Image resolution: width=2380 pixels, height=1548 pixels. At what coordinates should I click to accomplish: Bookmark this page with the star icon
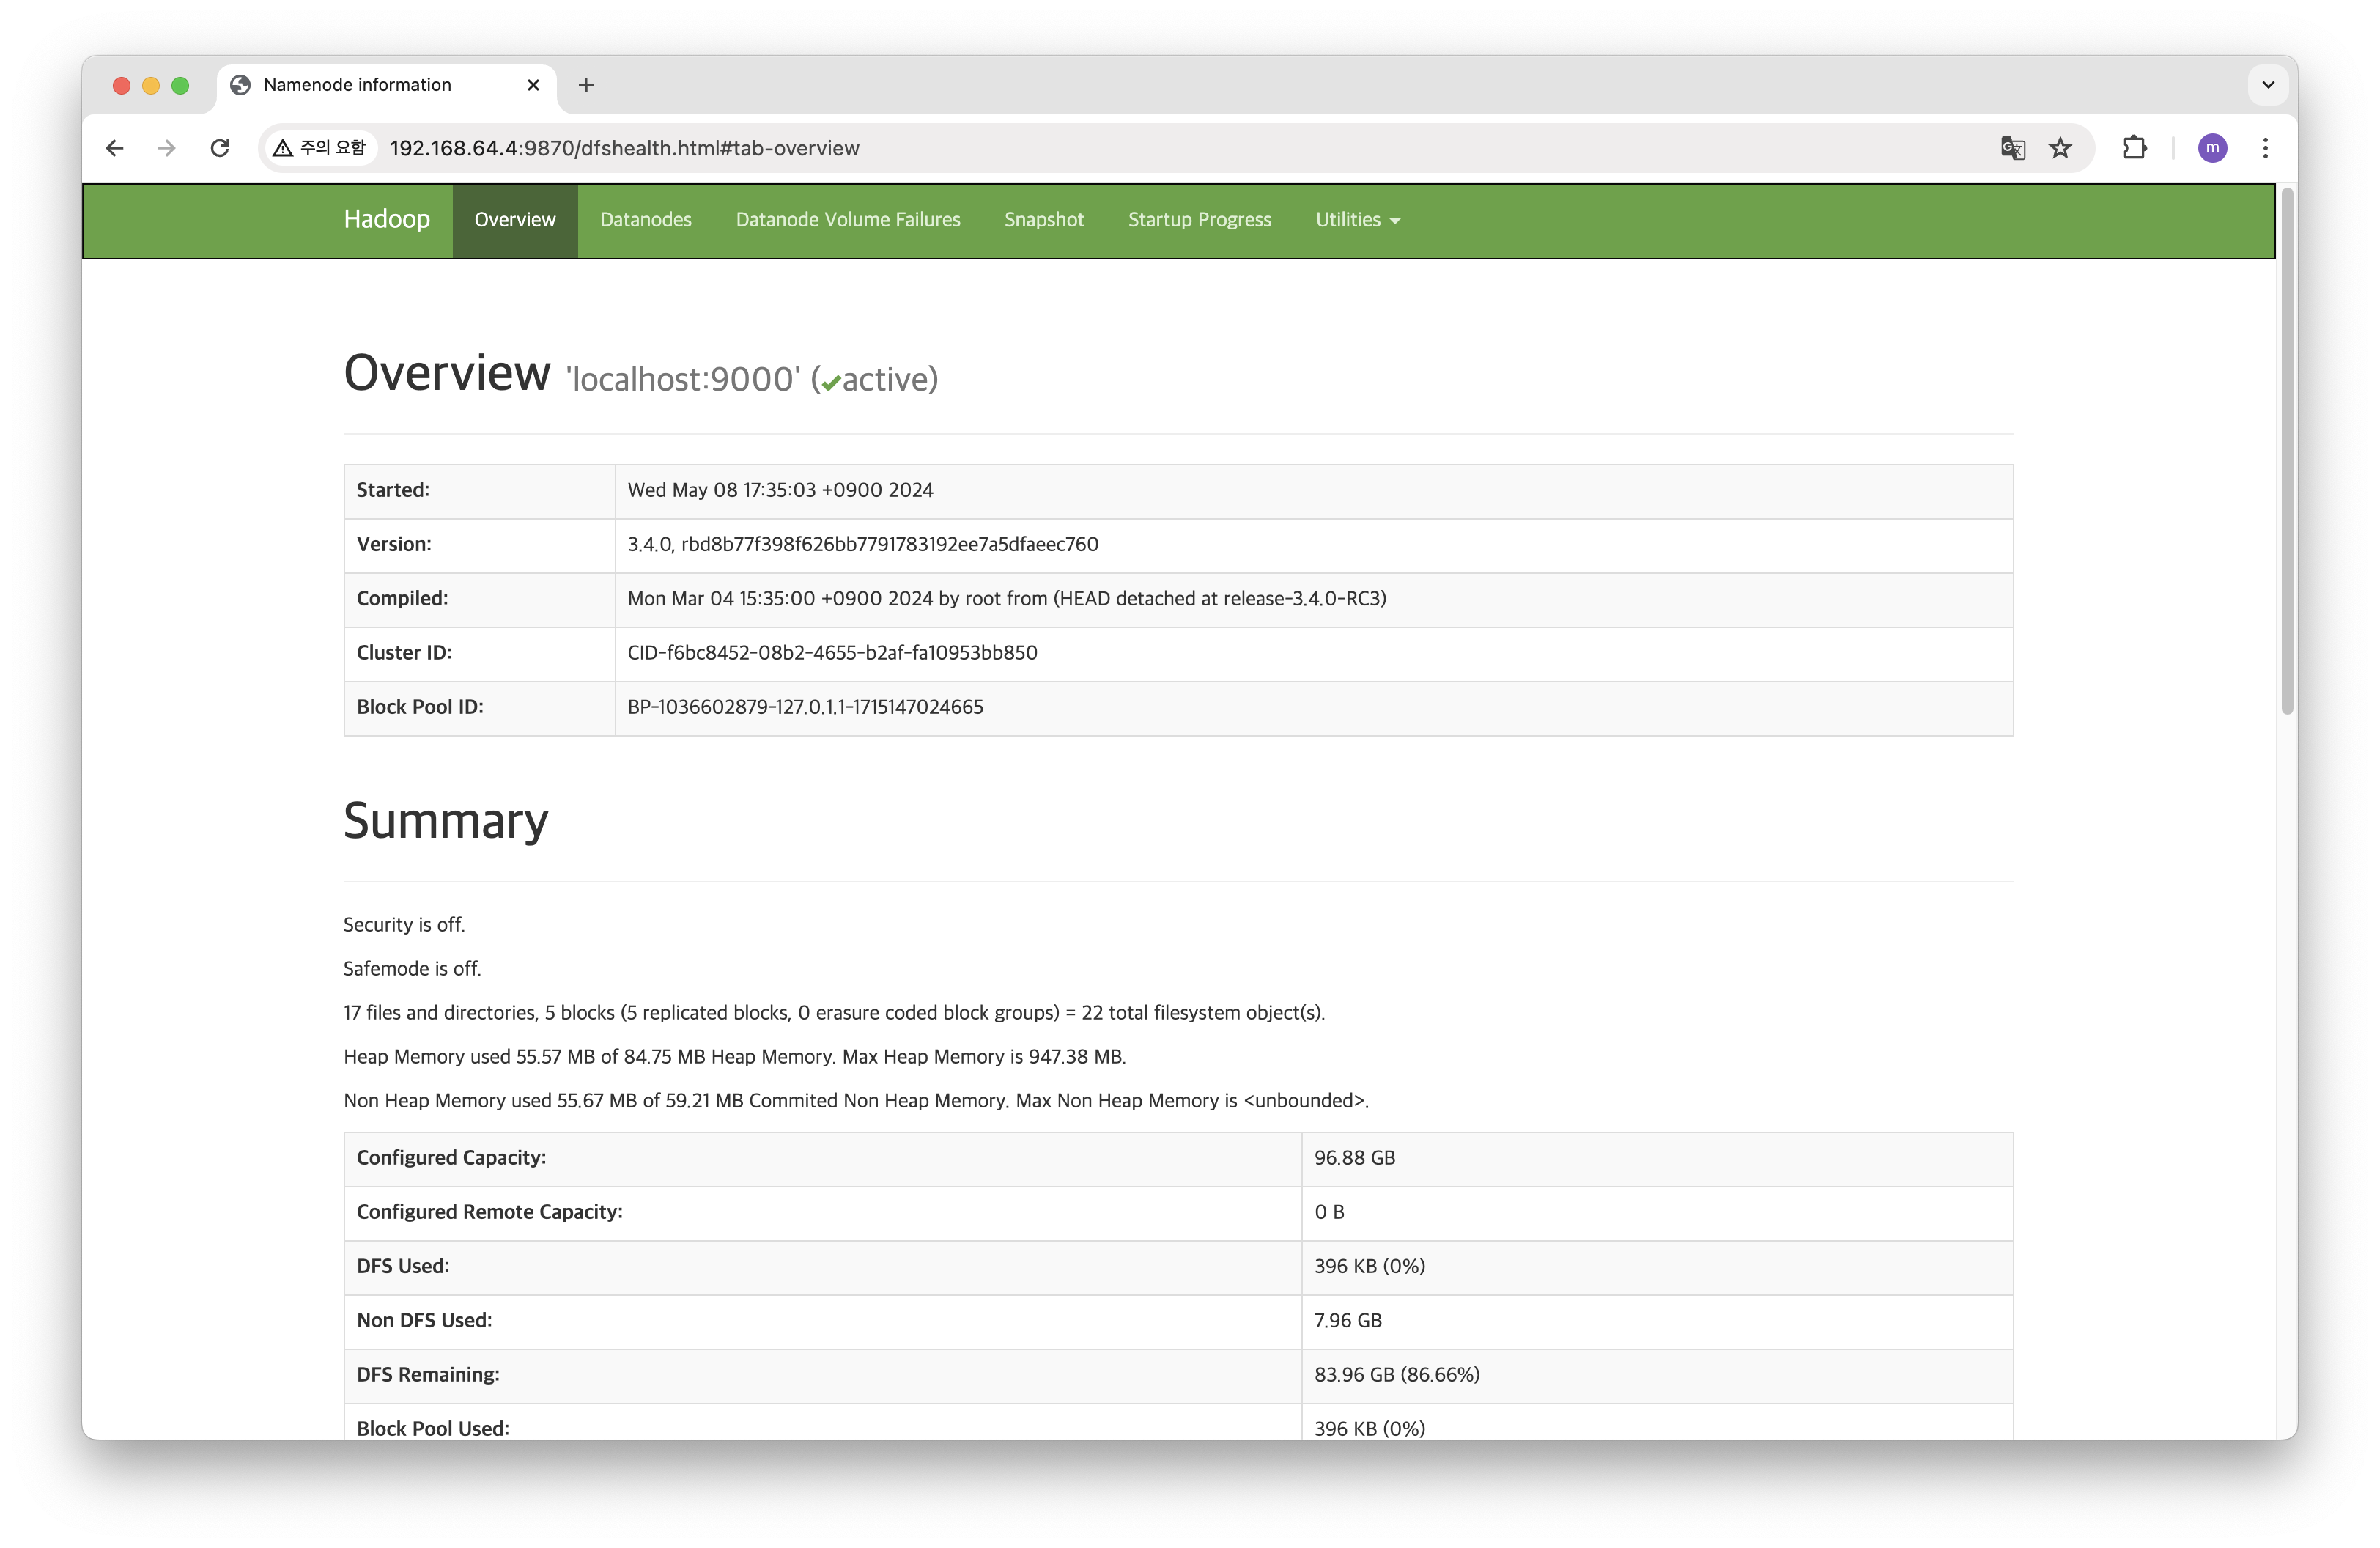(2060, 148)
